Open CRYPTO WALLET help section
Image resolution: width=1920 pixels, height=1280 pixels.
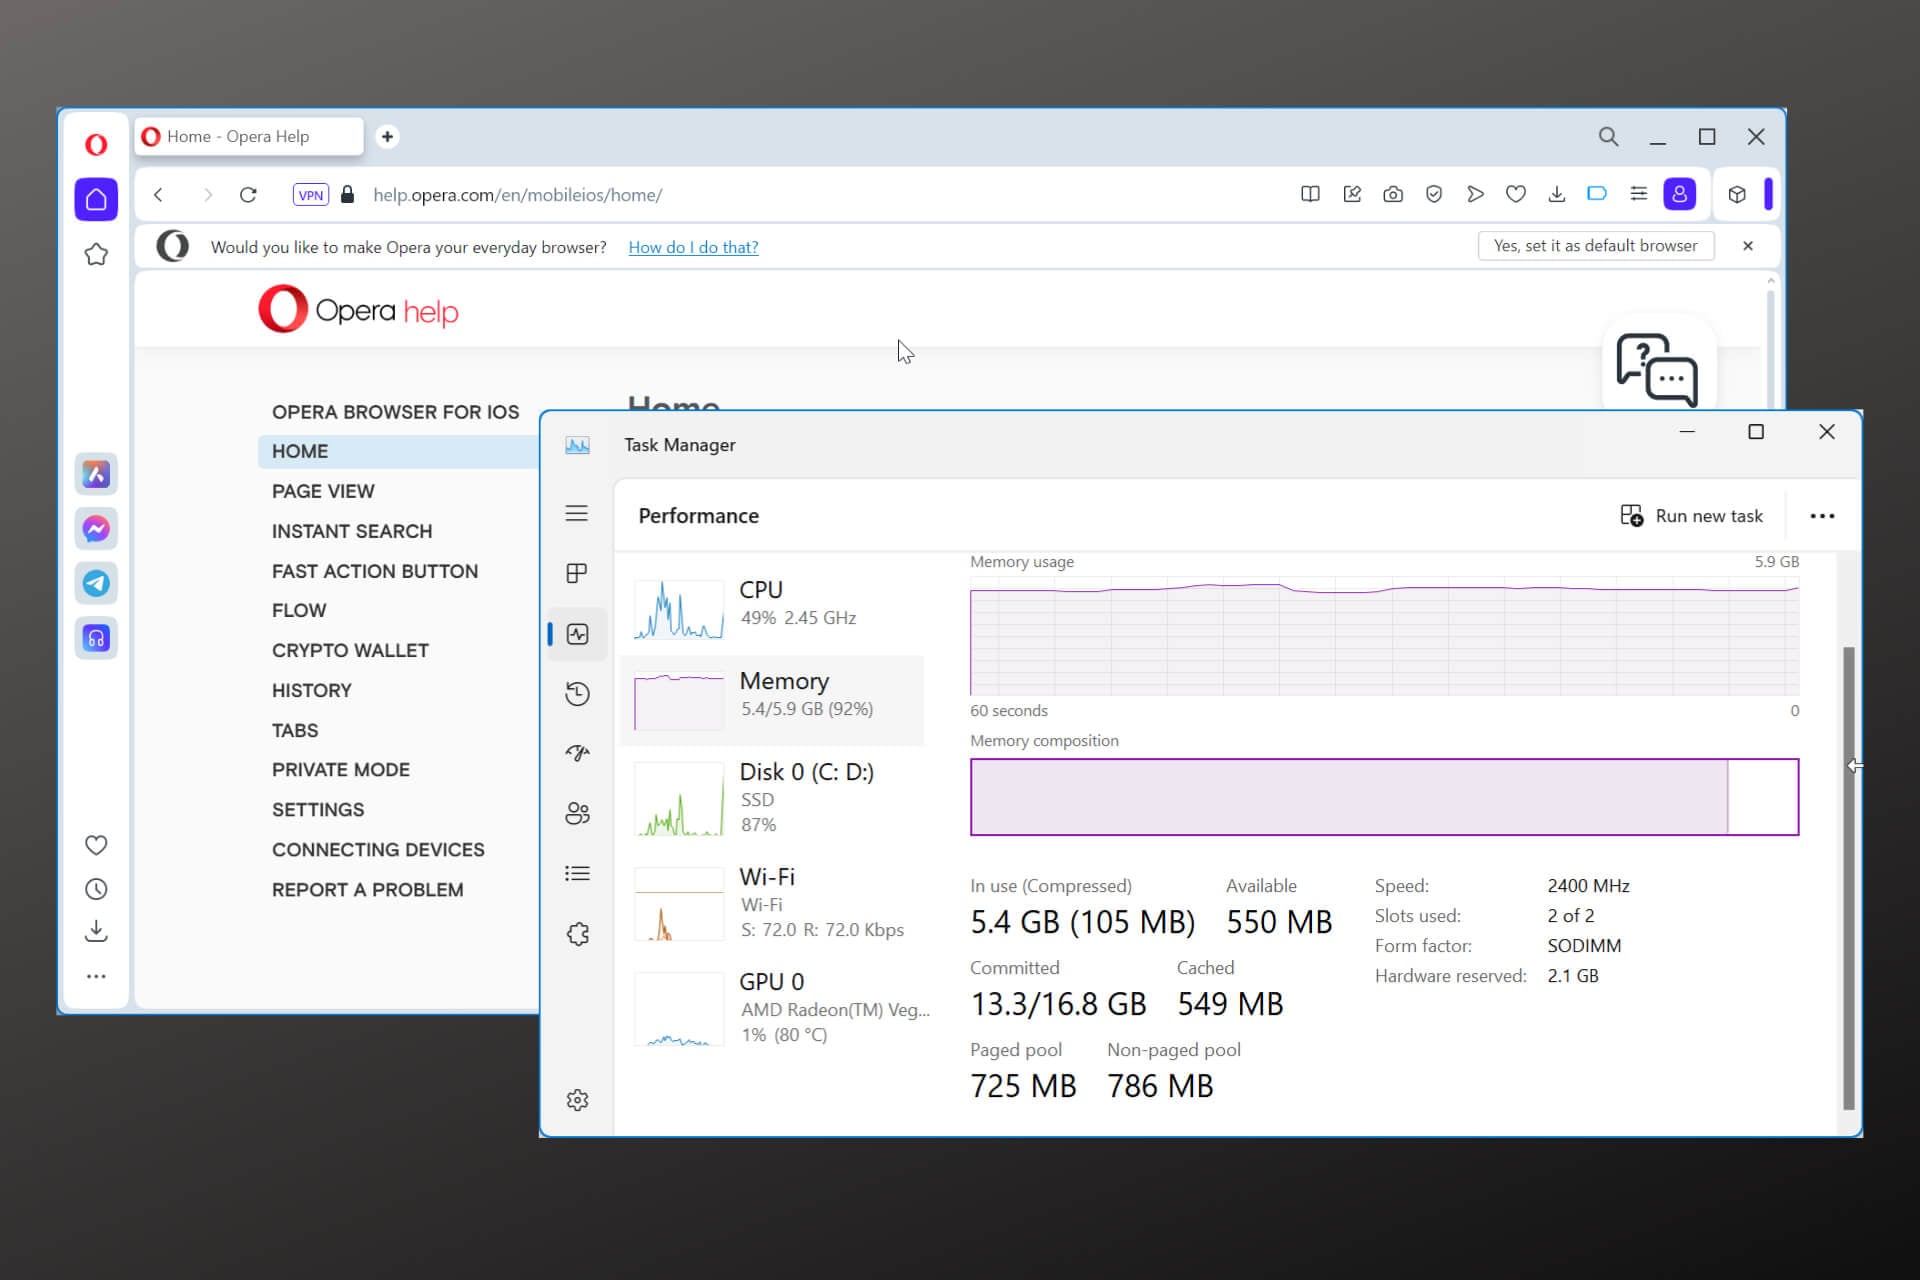pyautogui.click(x=350, y=650)
